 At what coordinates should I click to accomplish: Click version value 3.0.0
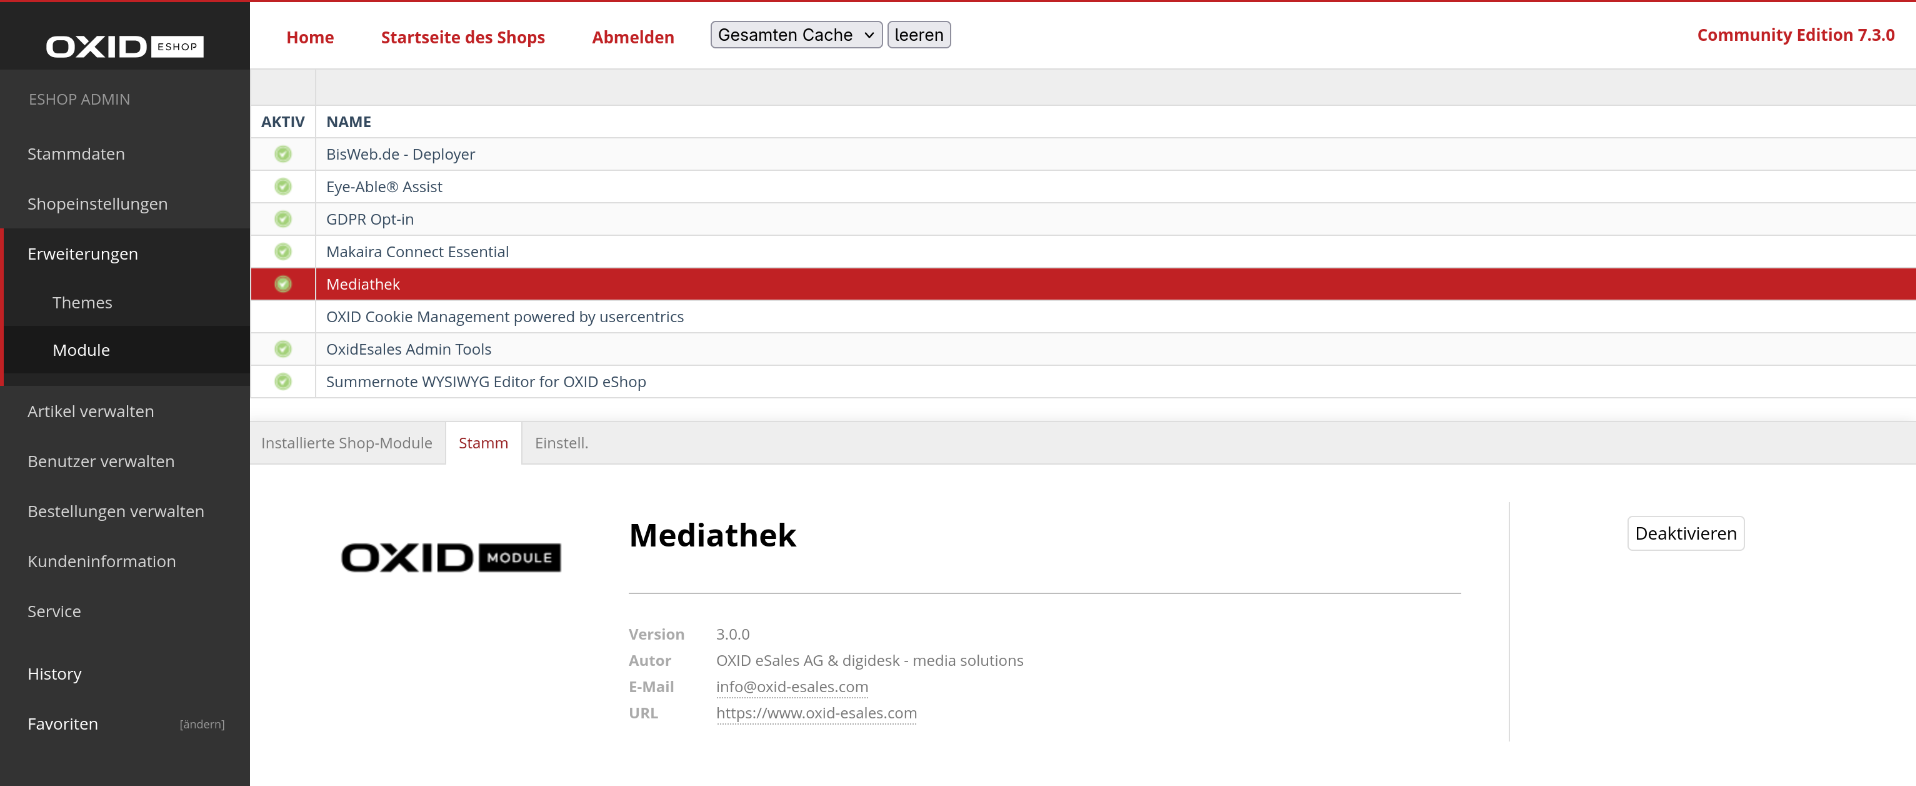[x=733, y=635]
